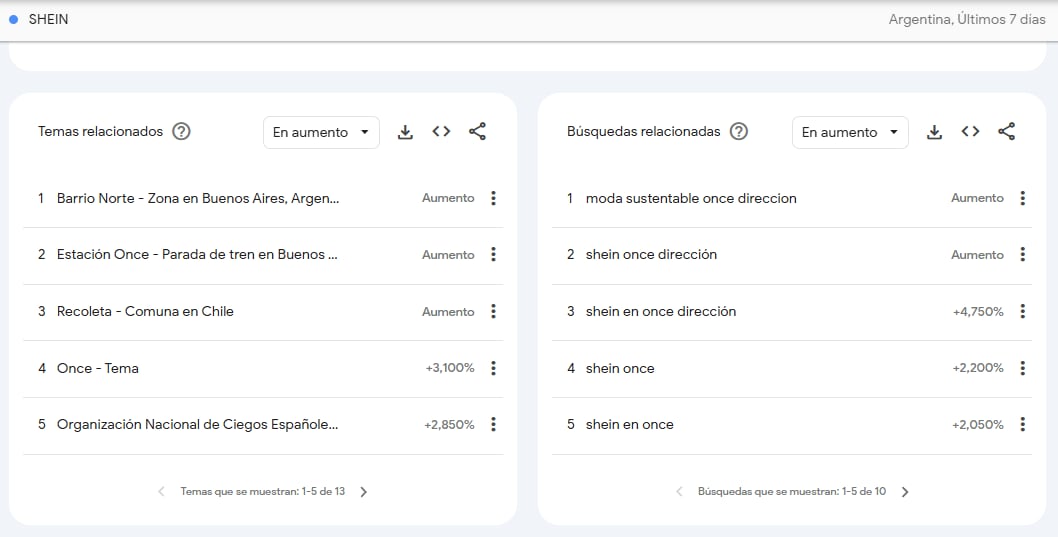Click Aumento label in Barrio Norte row
The height and width of the screenshot is (537, 1058).
(x=449, y=198)
